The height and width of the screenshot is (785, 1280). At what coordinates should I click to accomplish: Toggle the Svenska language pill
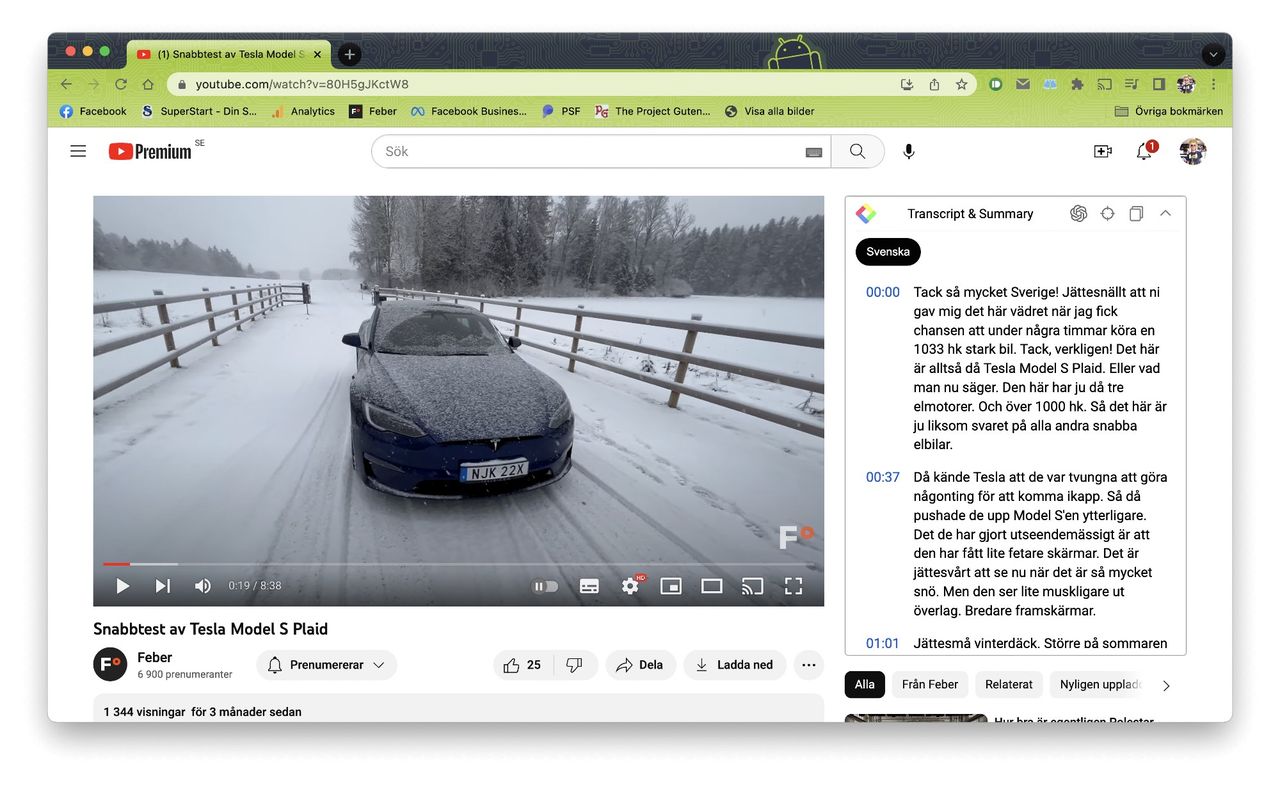pyautogui.click(x=888, y=251)
